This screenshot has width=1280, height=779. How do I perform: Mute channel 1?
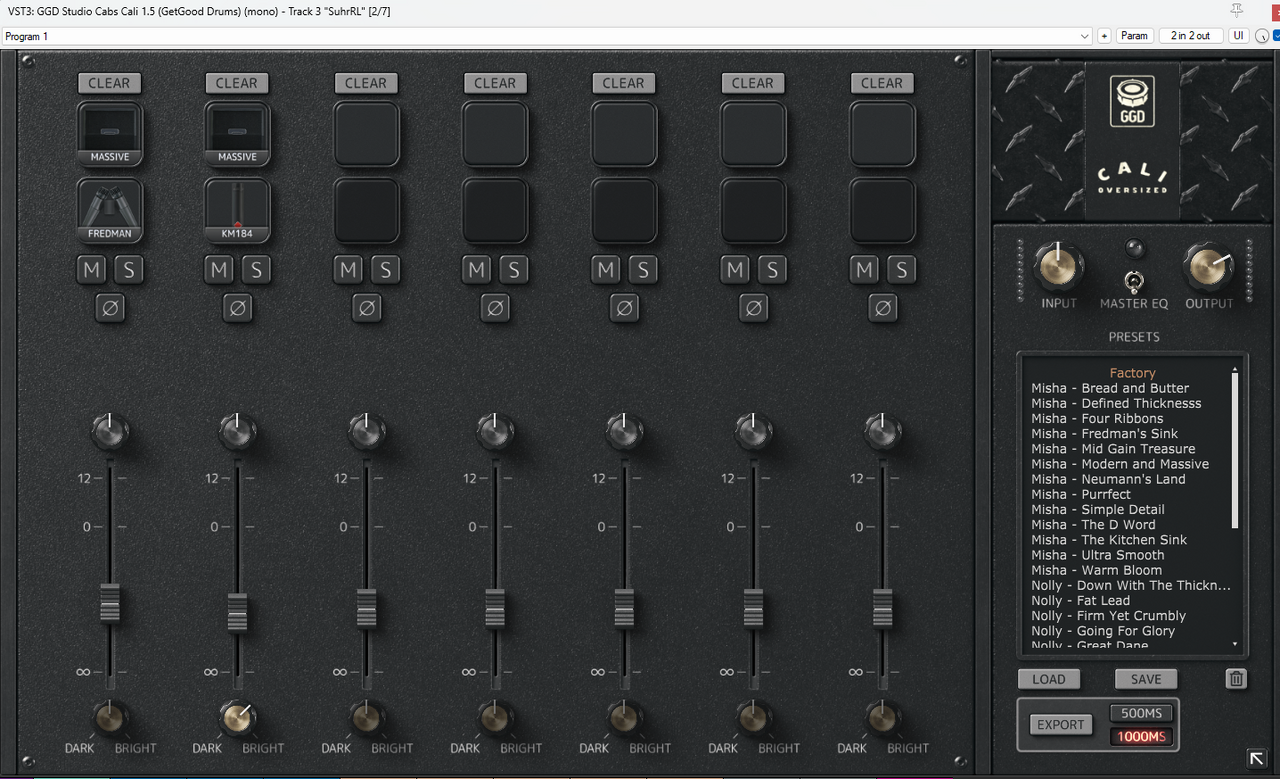(92, 269)
